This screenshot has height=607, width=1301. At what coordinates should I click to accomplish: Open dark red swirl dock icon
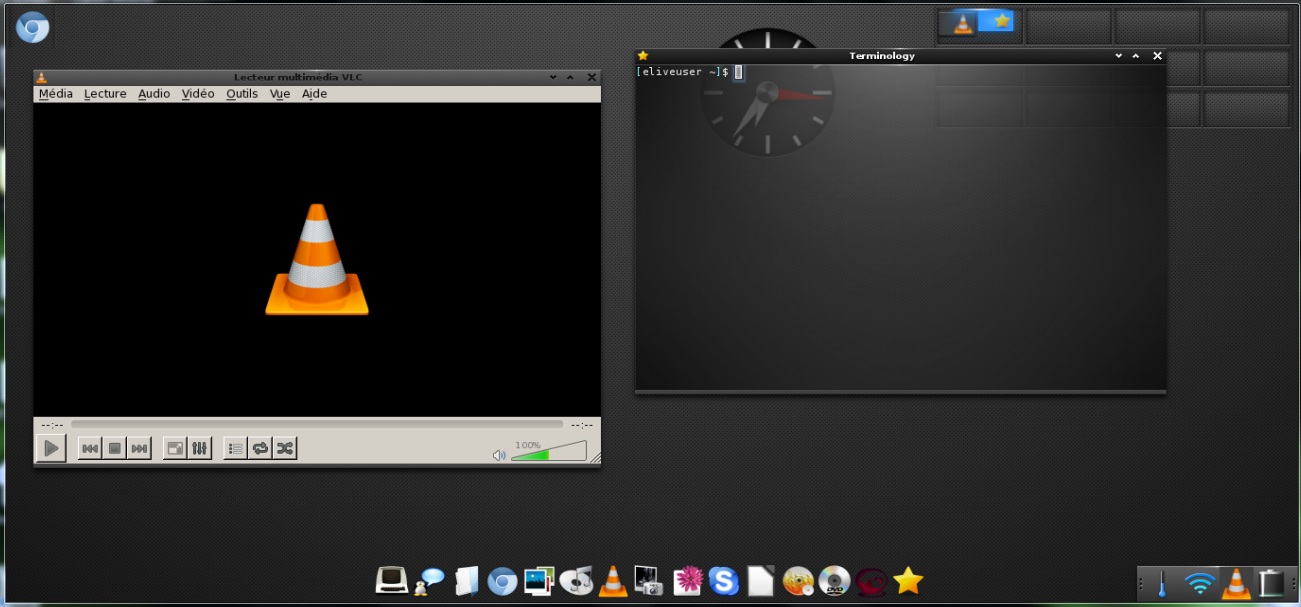[x=871, y=581]
